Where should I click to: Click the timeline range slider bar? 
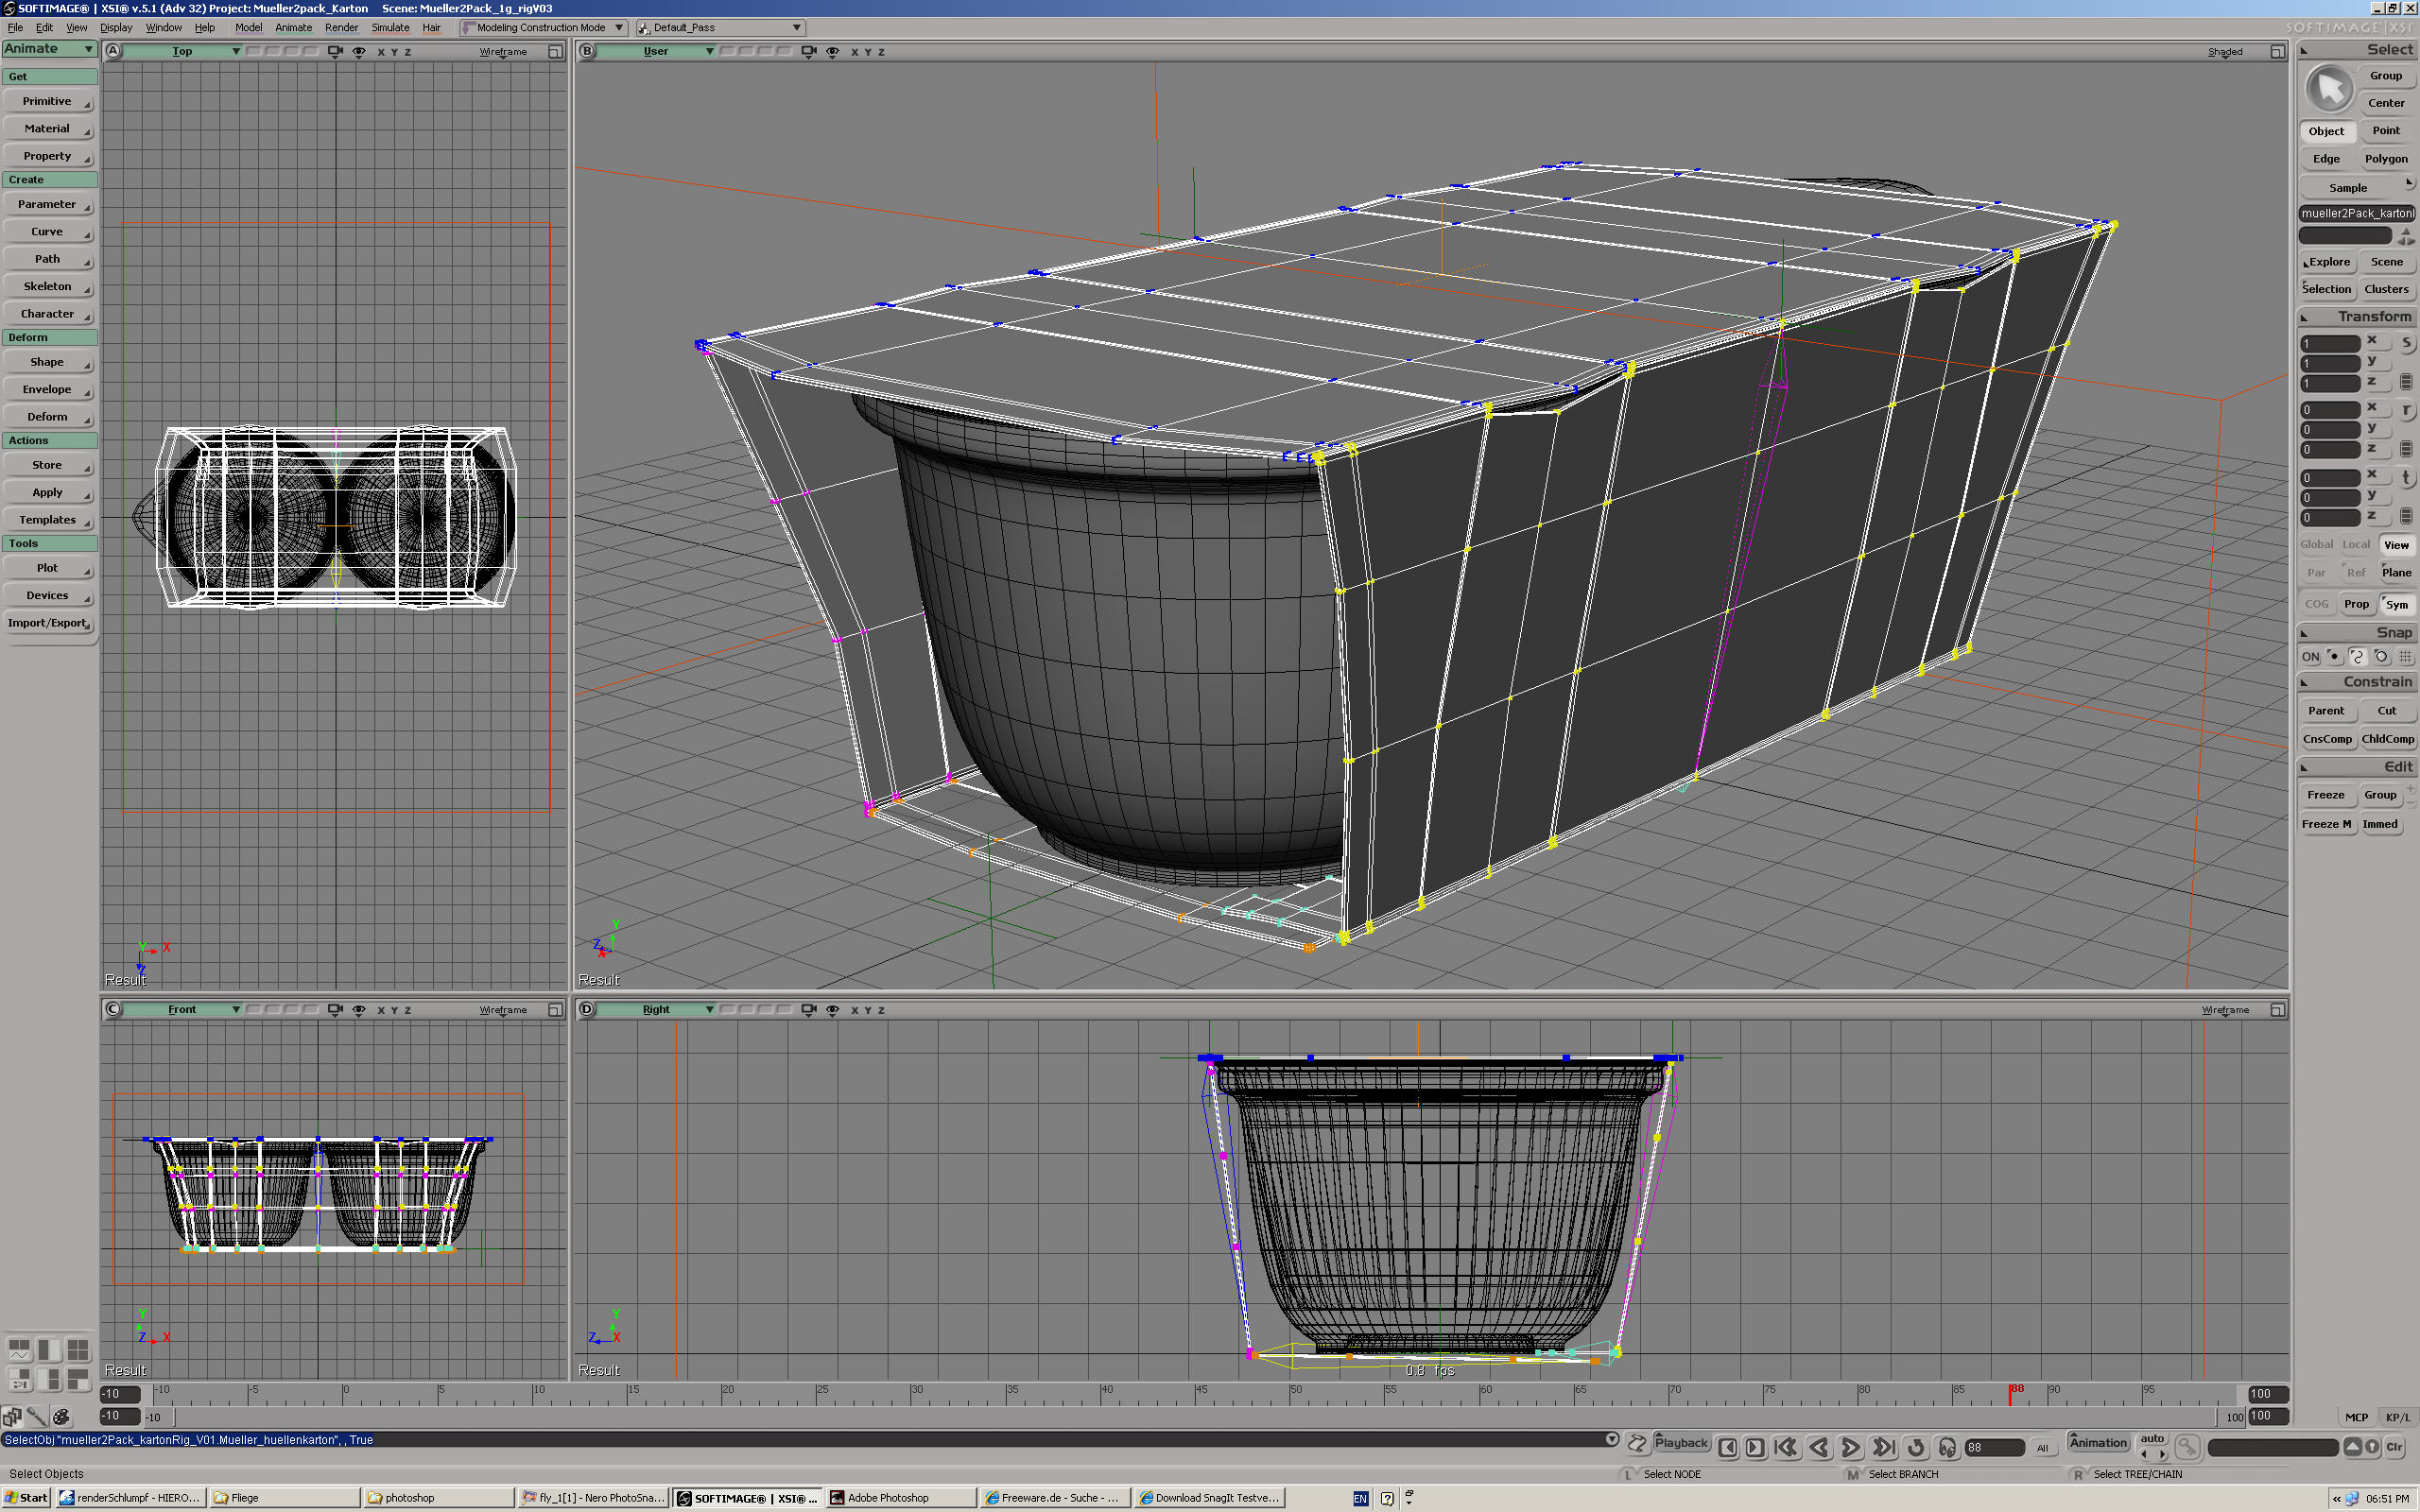[x=1194, y=1417]
